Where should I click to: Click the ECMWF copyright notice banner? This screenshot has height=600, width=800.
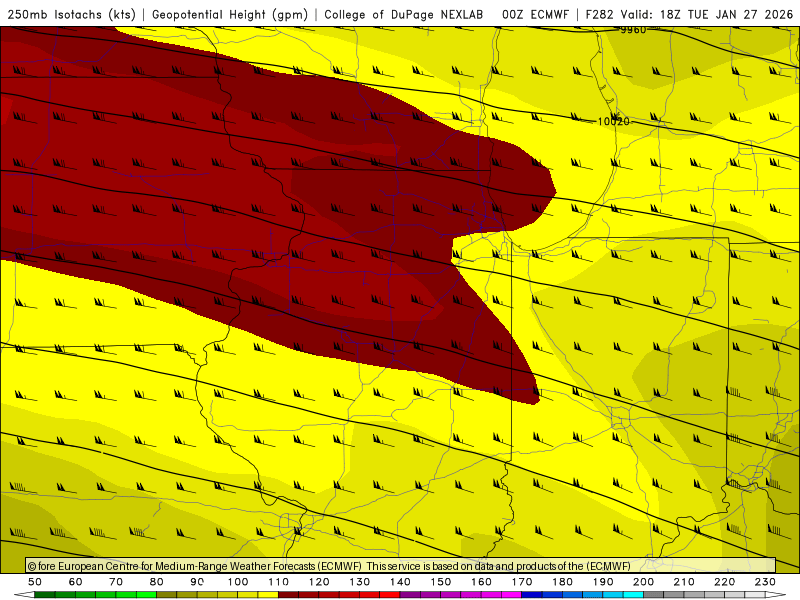click(x=401, y=566)
